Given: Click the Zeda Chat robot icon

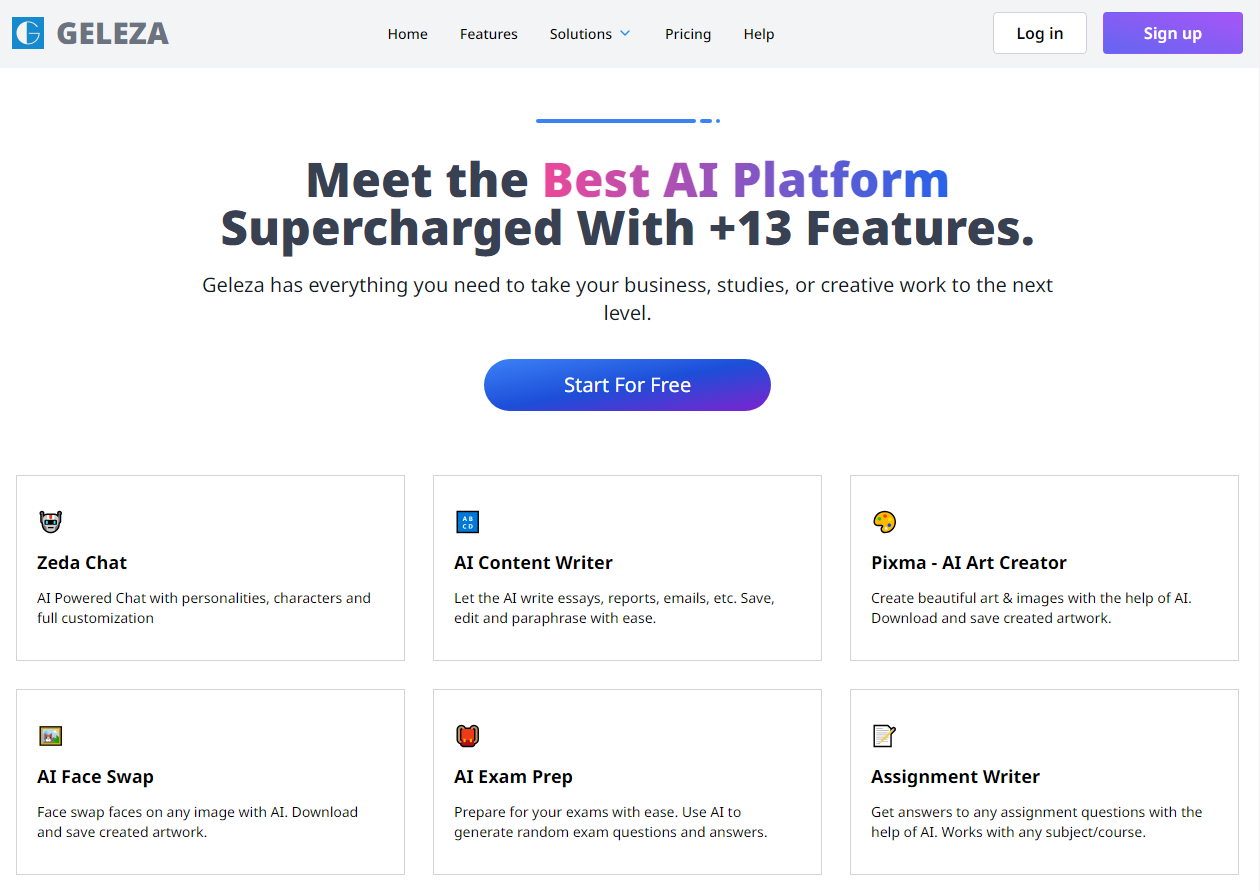Looking at the screenshot, I should coord(50,522).
